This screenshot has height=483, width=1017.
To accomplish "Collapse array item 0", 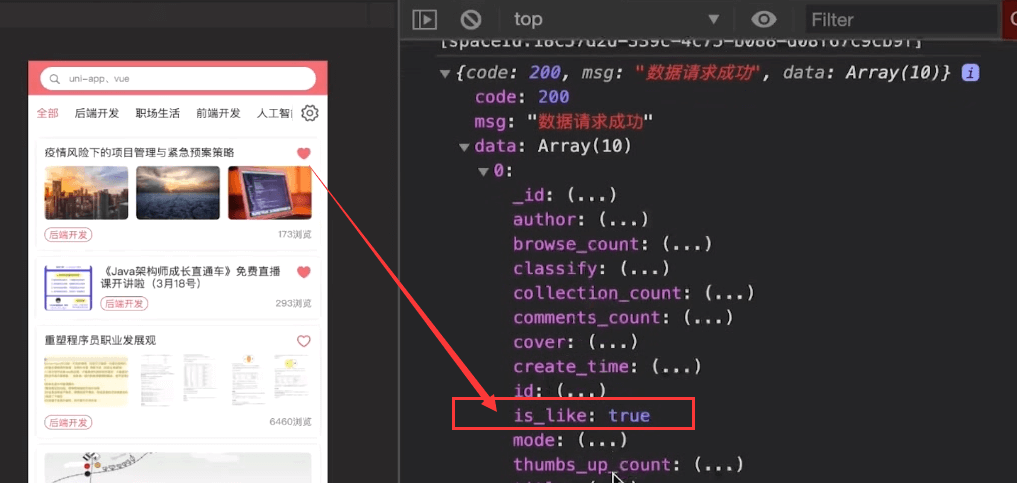I will pyautogui.click(x=483, y=172).
